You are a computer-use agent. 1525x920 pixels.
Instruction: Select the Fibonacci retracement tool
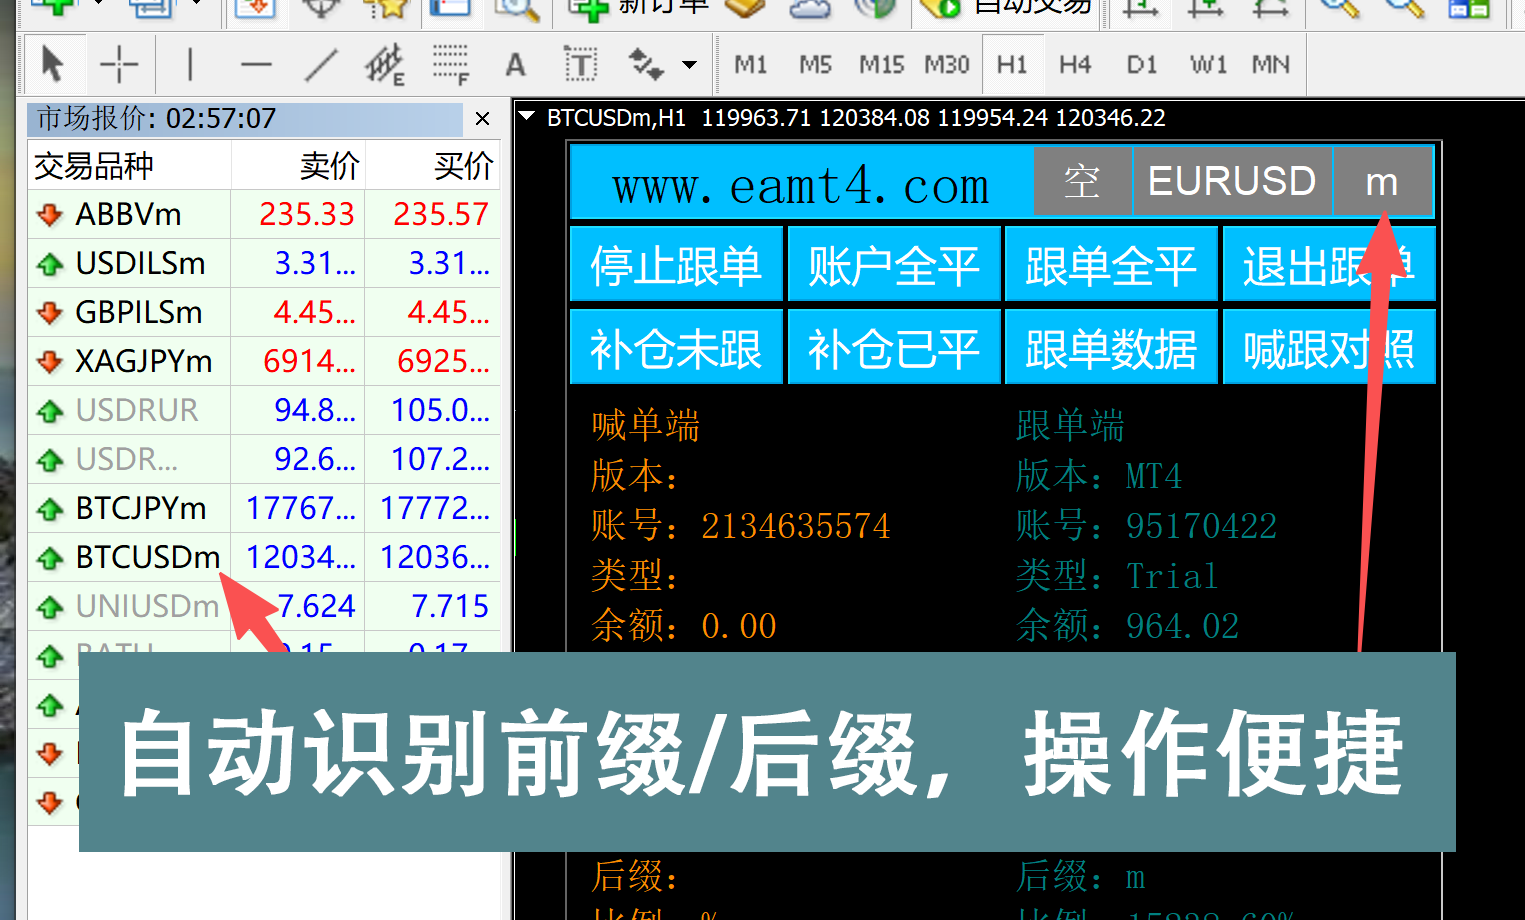[x=450, y=65]
